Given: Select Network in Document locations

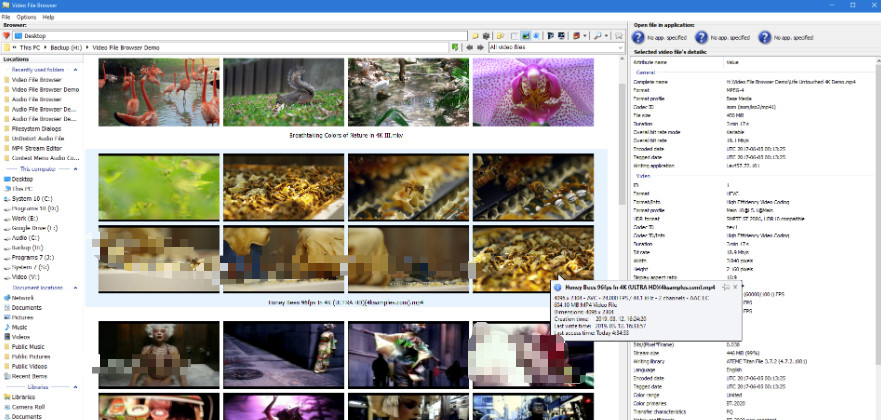Looking at the screenshot, I should click(19, 298).
